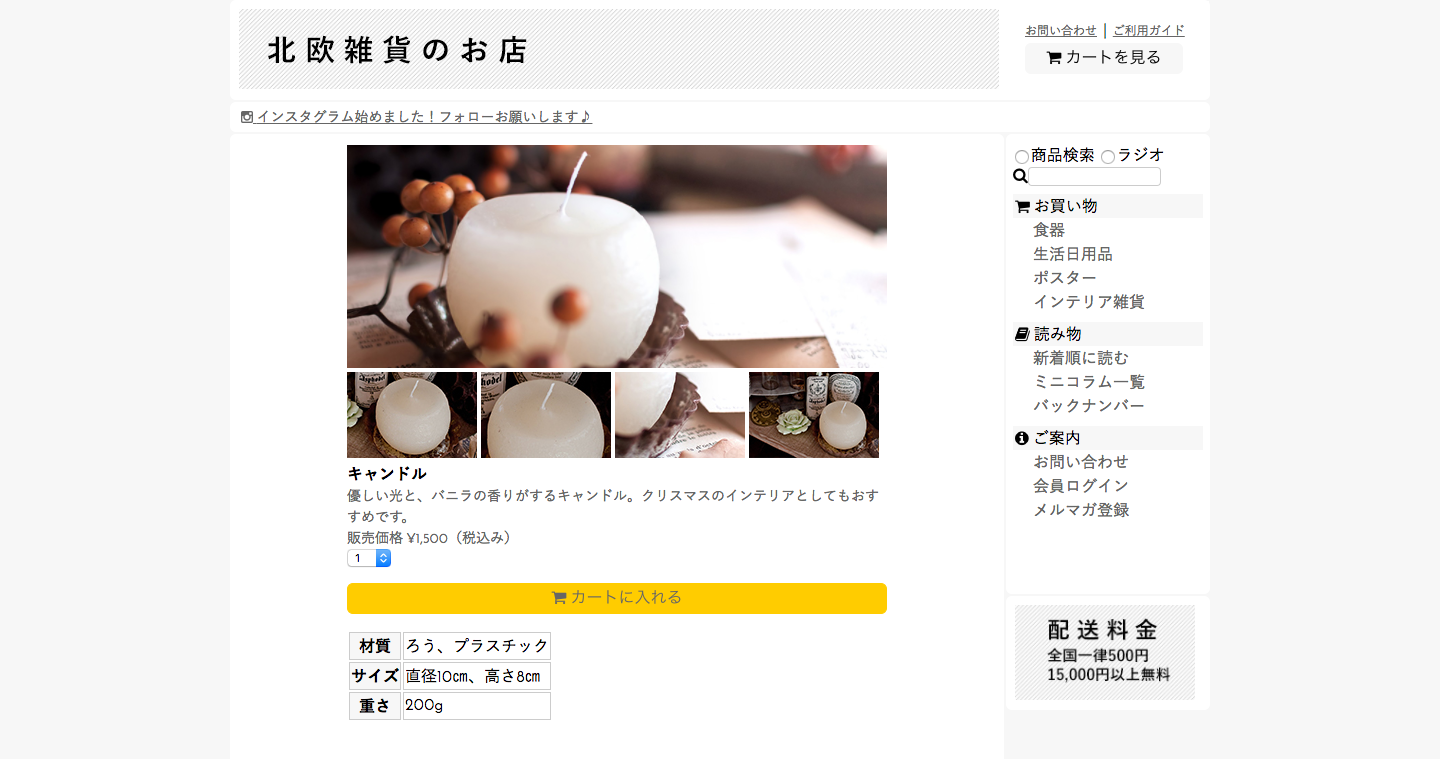
Task: Click the magnifying glass search icon
Action: 1020,176
